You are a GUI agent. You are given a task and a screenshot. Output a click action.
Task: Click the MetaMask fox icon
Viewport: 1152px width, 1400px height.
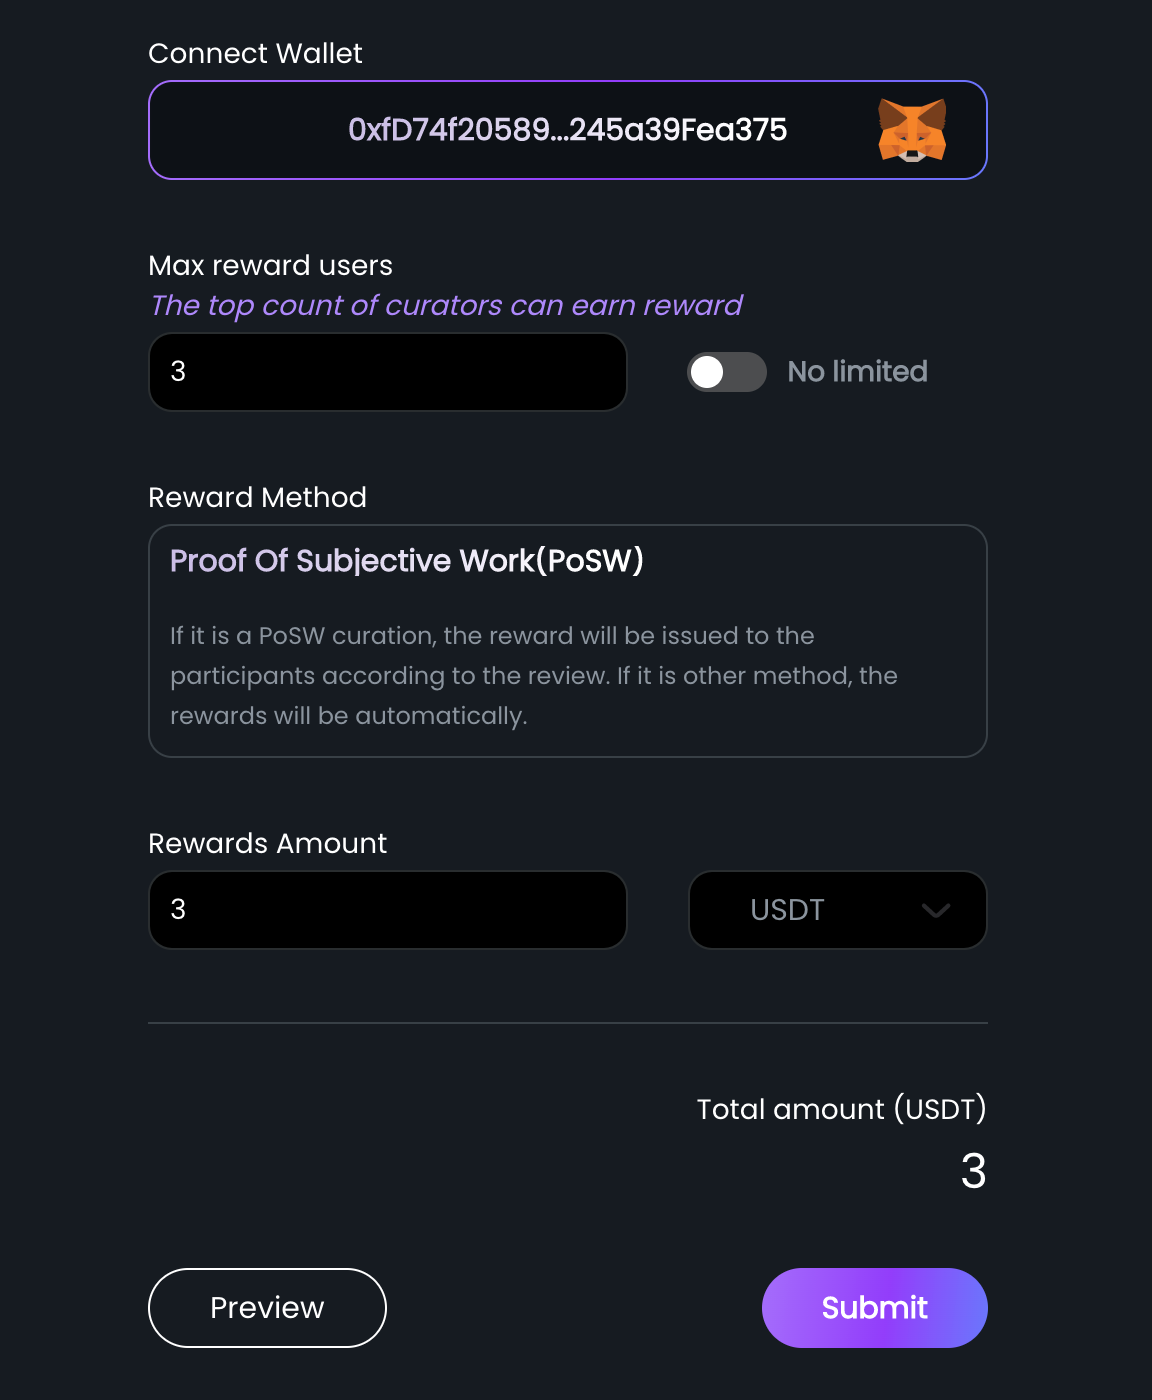[912, 130]
